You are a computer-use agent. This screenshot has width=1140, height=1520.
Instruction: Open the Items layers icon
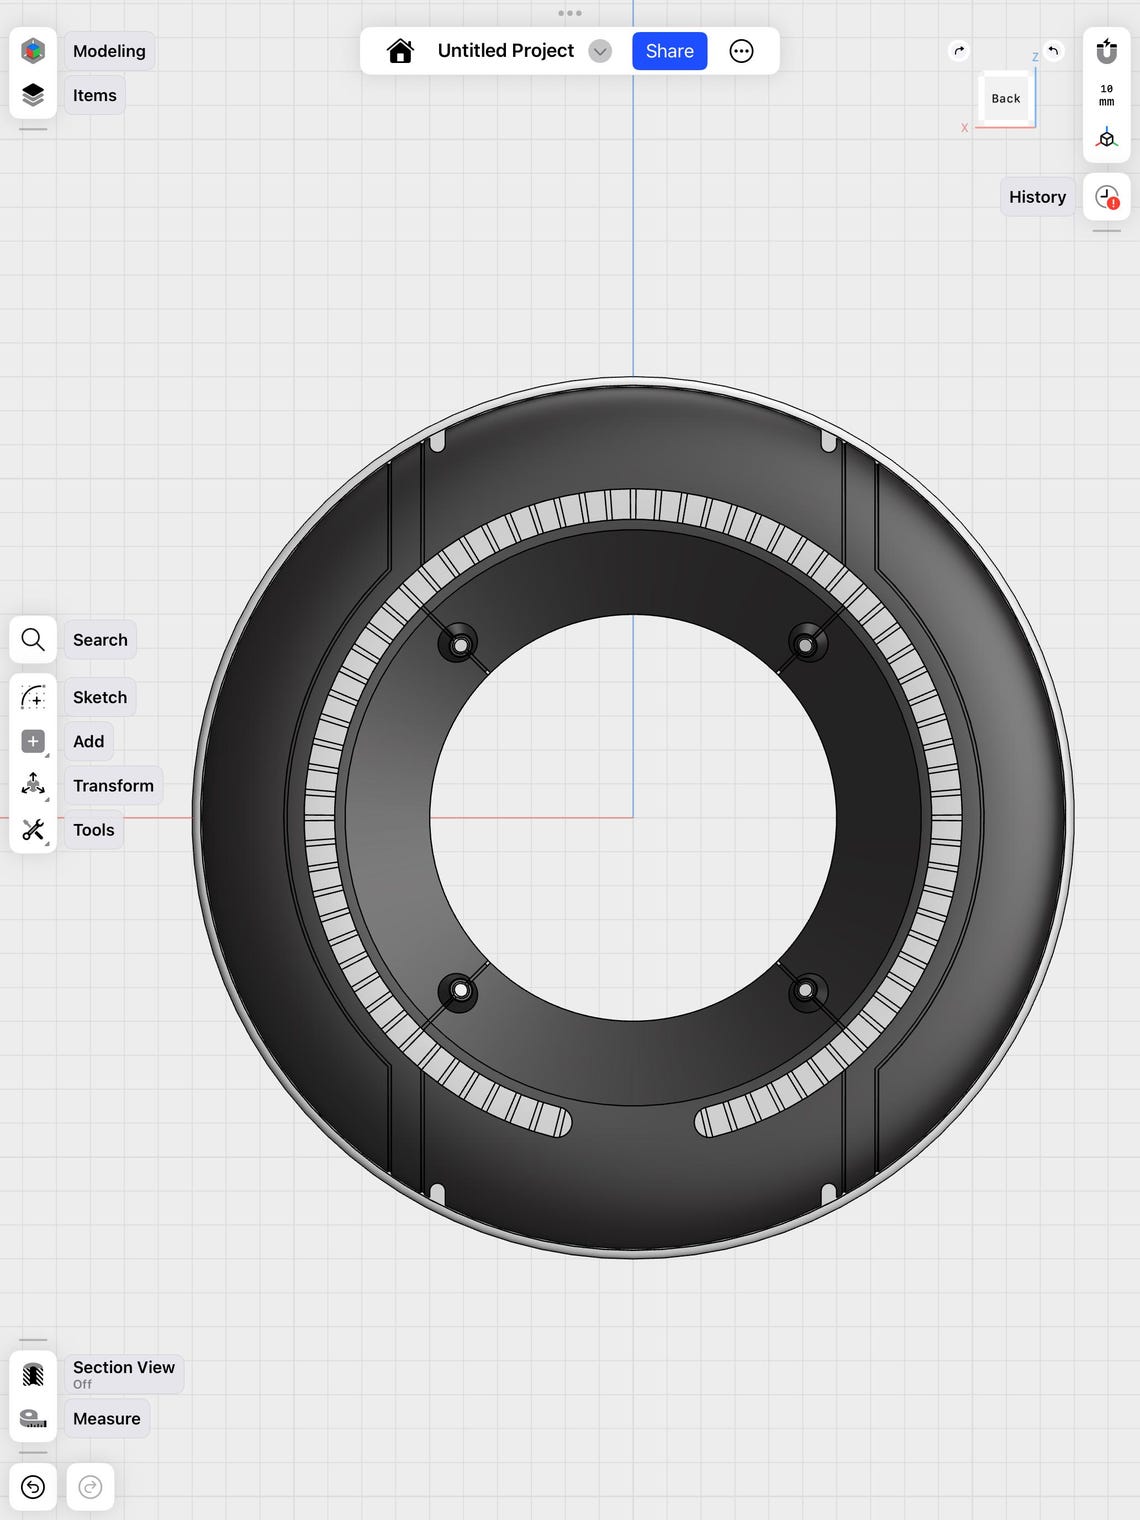pos(33,95)
